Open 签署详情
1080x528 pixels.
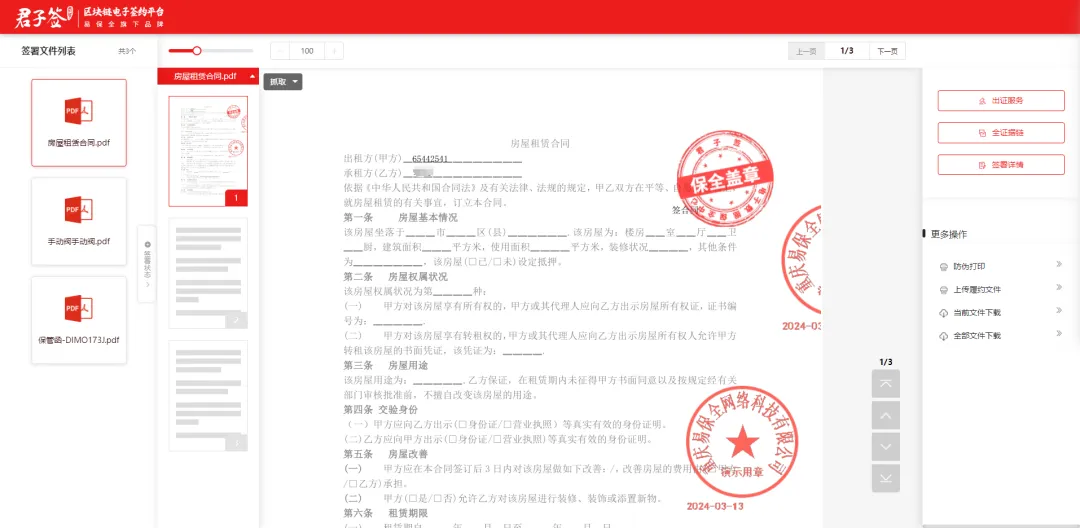click(x=1001, y=165)
